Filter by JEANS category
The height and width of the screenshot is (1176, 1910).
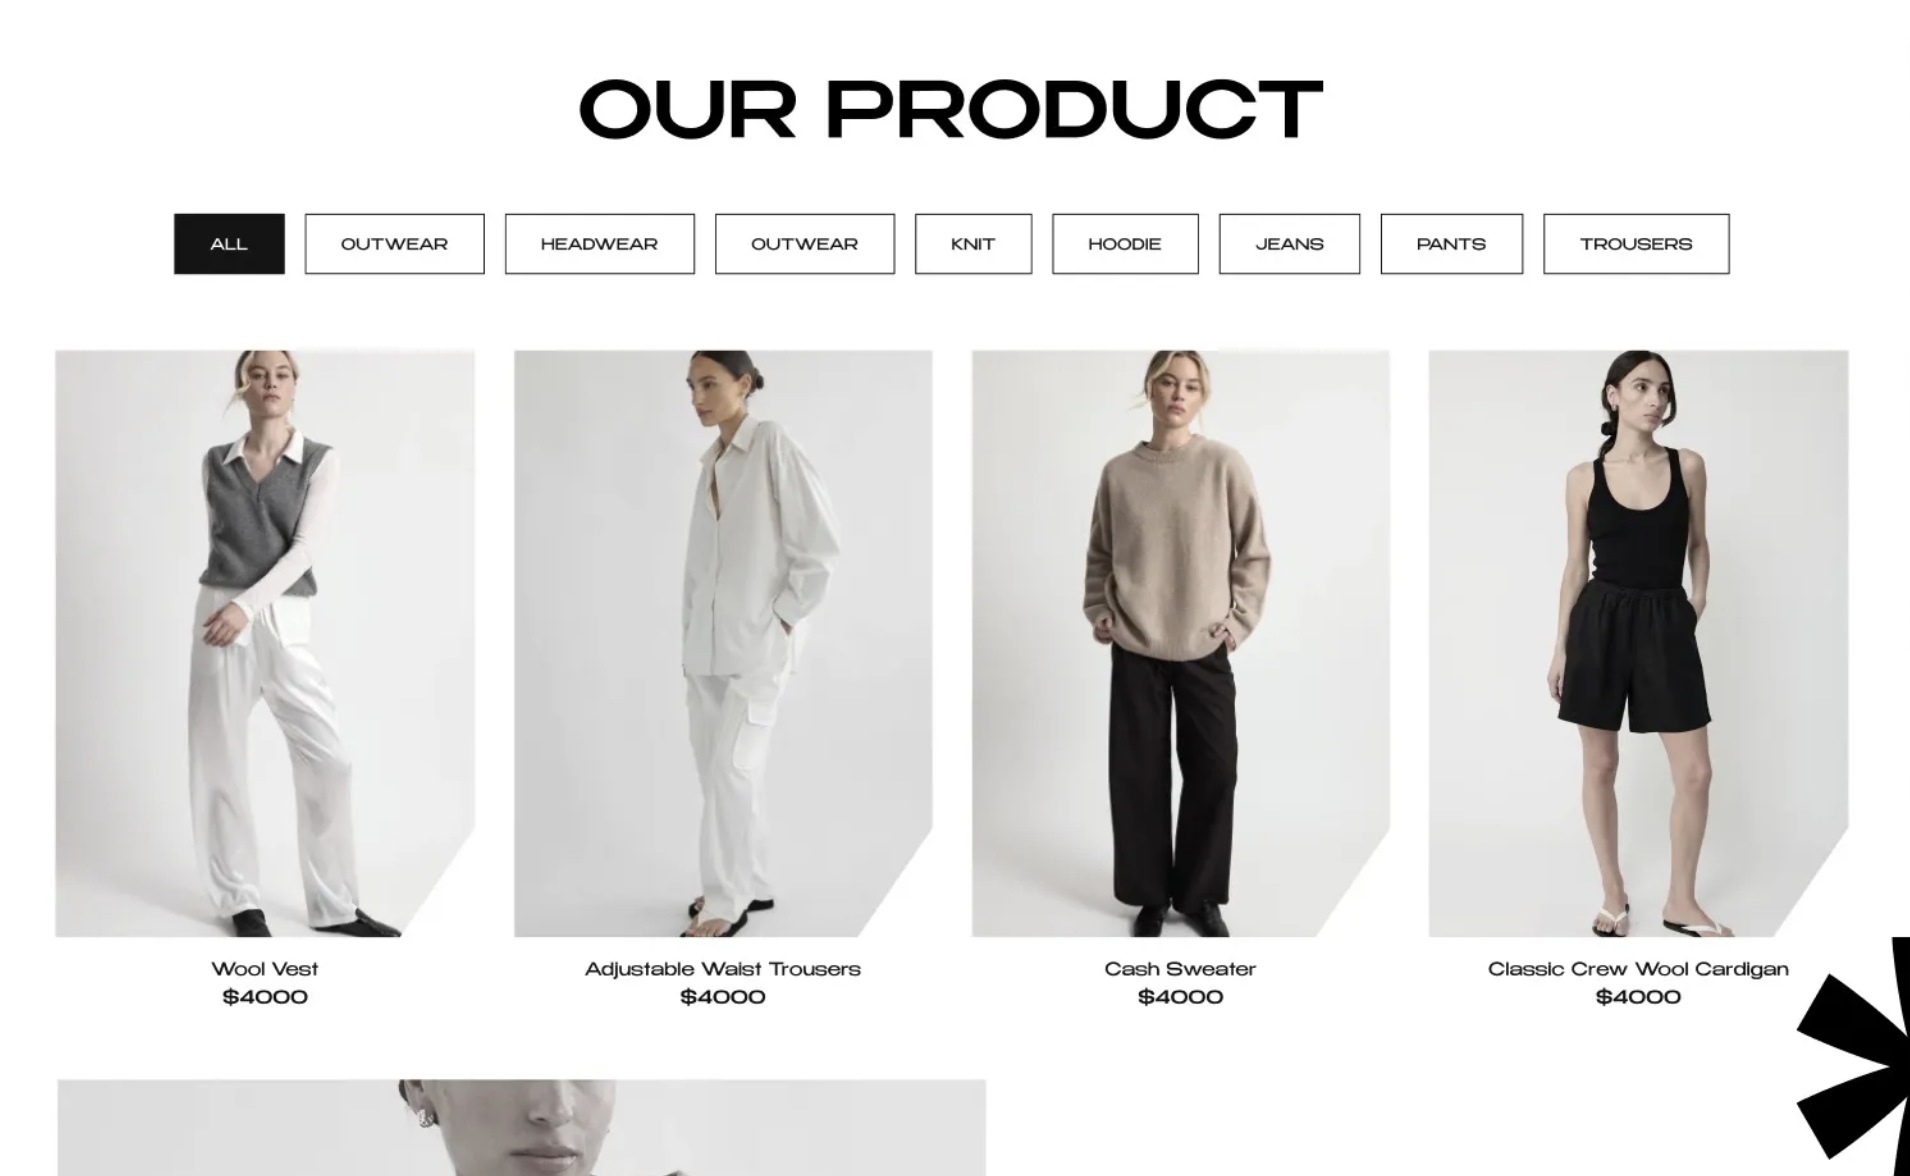[1289, 243]
